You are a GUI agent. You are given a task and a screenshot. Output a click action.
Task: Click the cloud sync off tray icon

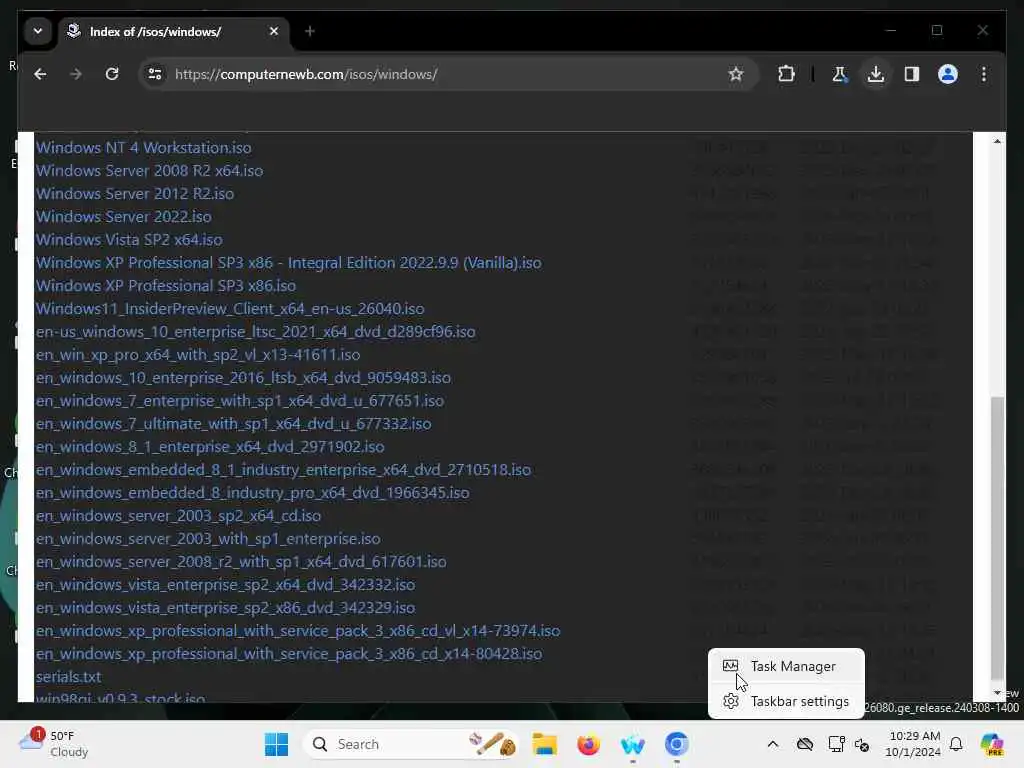(805, 744)
